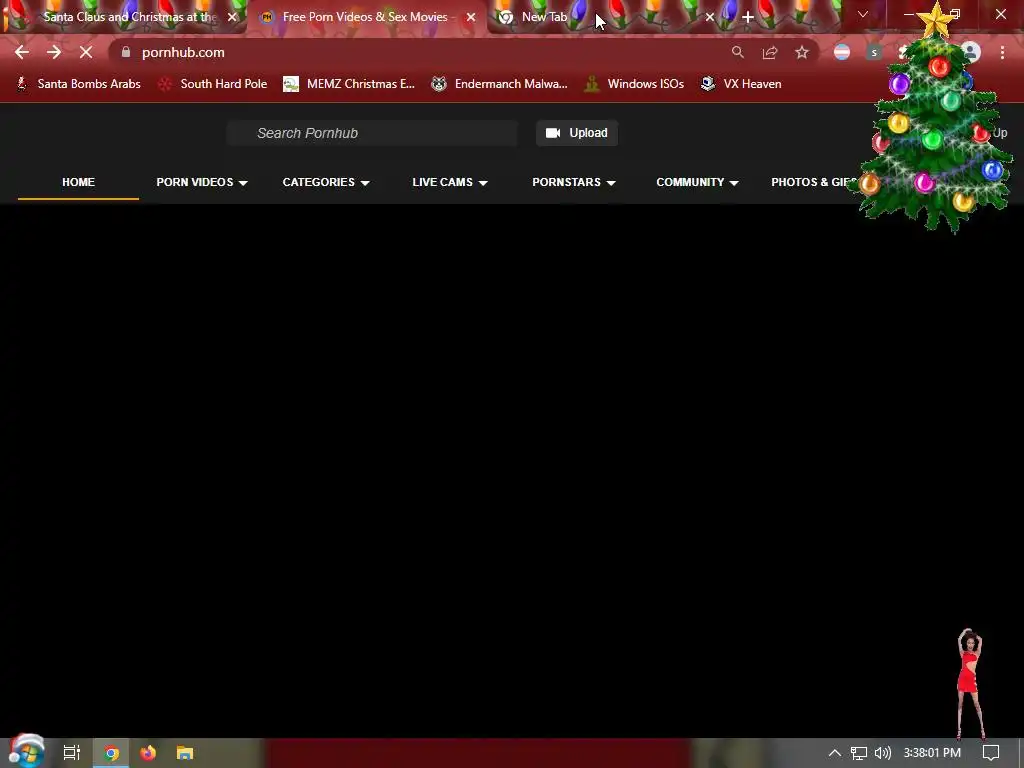Viewport: 1024px width, 768px height.
Task: Select the HOME navigation item
Action: pyautogui.click(x=78, y=182)
